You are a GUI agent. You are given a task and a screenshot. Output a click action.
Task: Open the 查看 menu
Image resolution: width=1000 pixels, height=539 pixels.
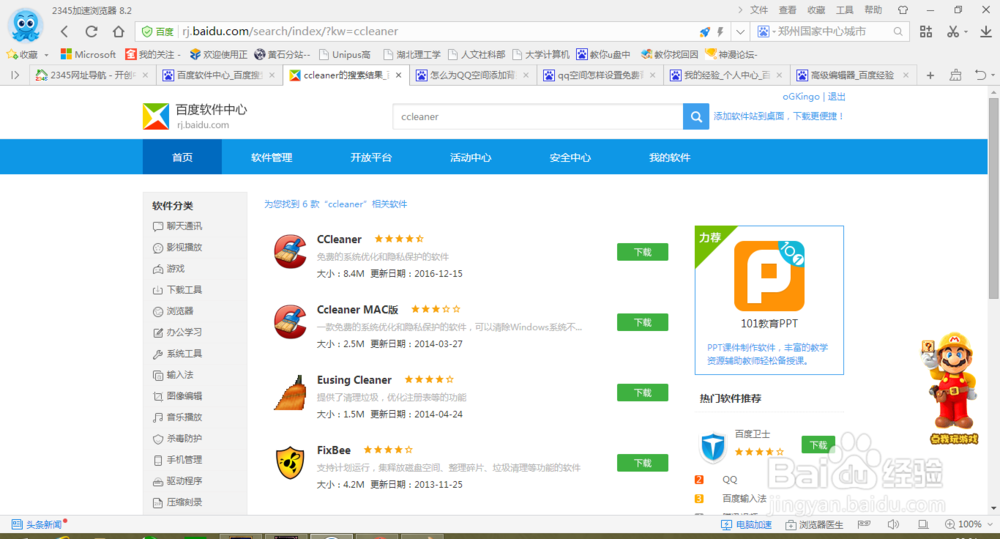788,10
